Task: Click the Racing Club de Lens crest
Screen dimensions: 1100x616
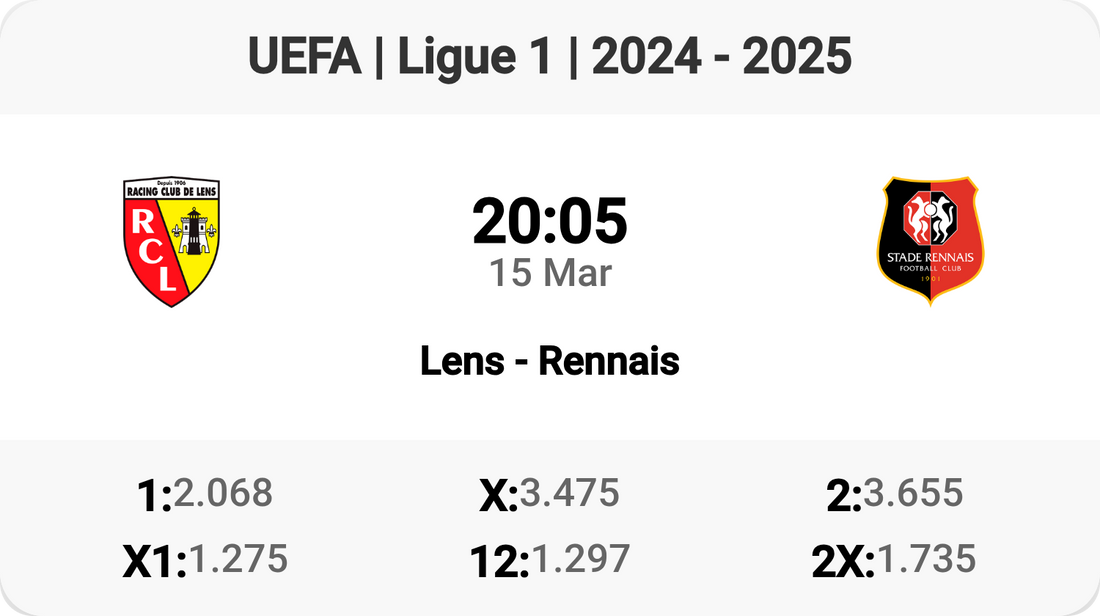Action: [x=171, y=241]
